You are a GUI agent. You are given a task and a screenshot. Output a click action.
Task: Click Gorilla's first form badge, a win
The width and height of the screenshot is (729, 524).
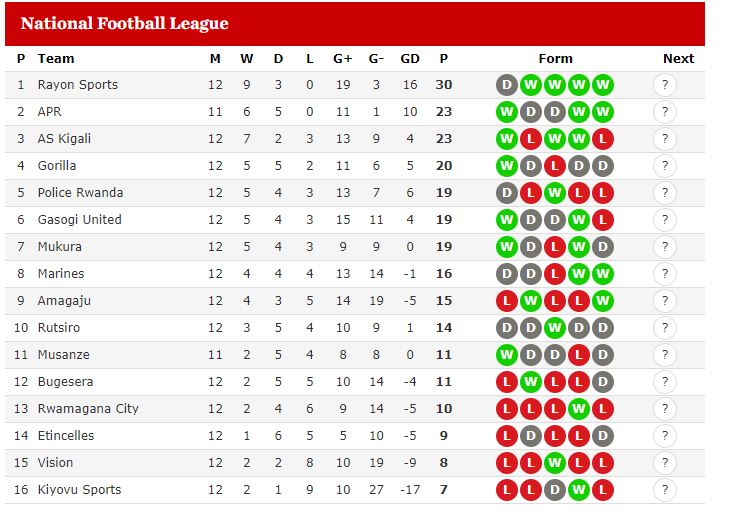507,166
